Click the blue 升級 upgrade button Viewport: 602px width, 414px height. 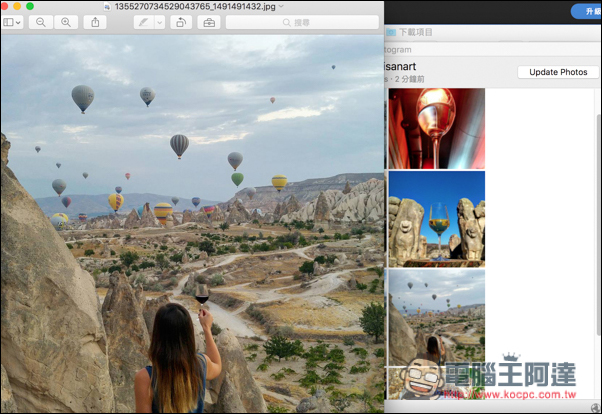pos(586,11)
